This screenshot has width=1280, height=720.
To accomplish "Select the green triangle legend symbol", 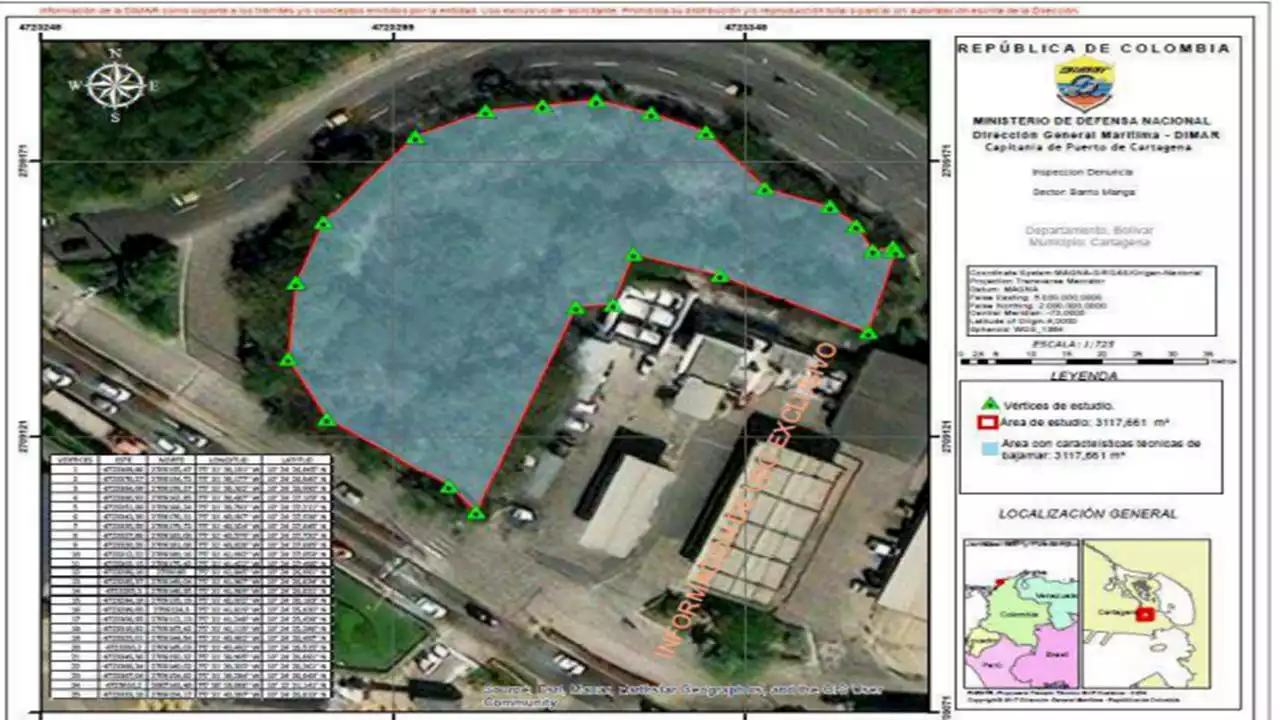I will (989, 404).
